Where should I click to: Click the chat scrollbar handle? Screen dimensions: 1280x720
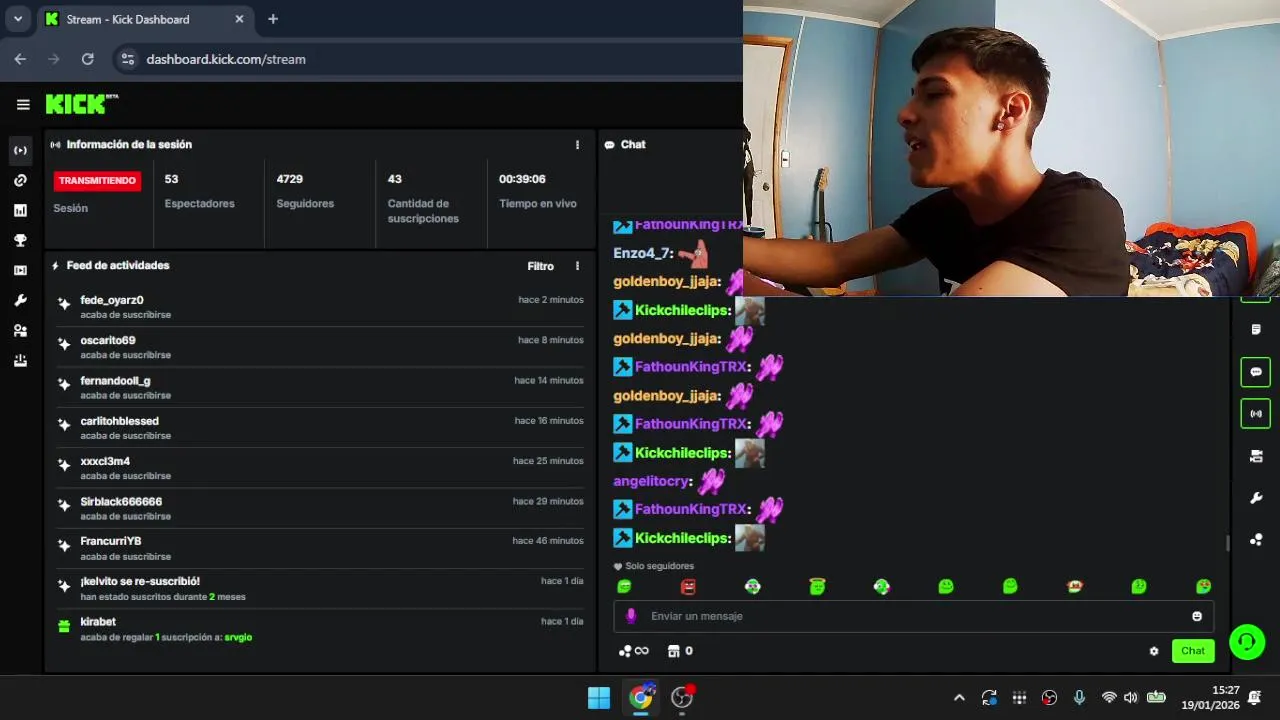[x=1228, y=543]
